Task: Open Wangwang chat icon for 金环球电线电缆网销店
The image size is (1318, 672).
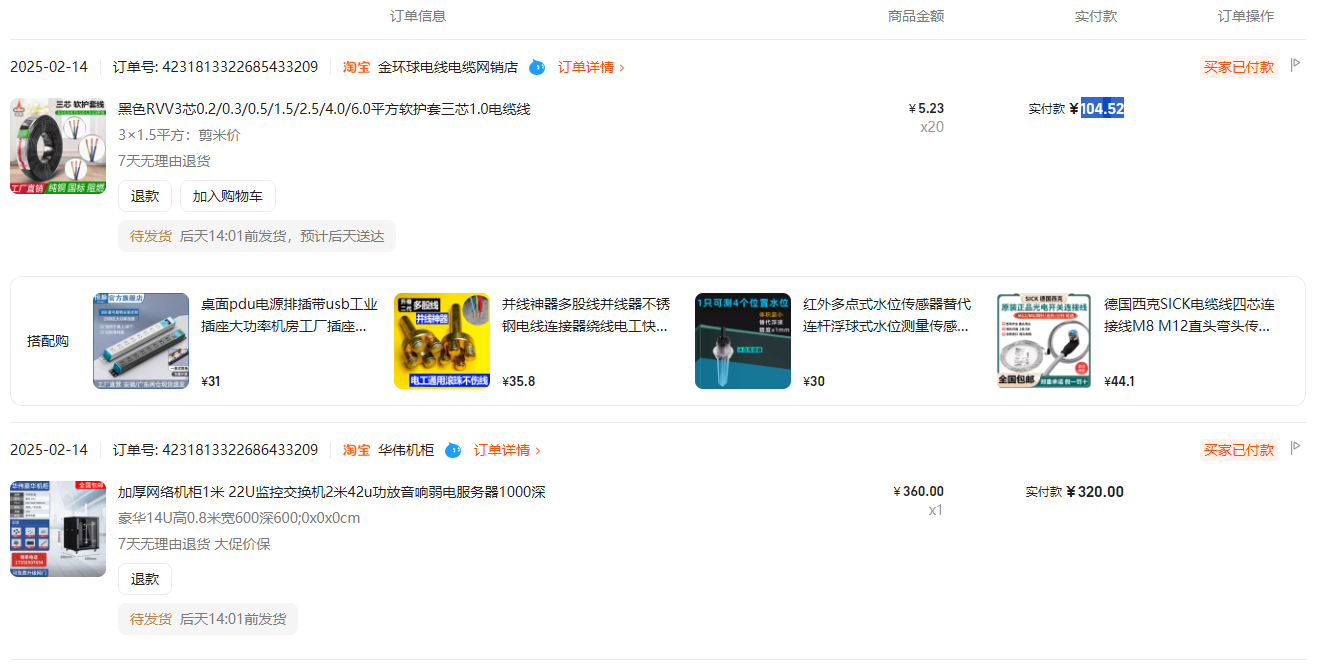Action: tap(537, 67)
